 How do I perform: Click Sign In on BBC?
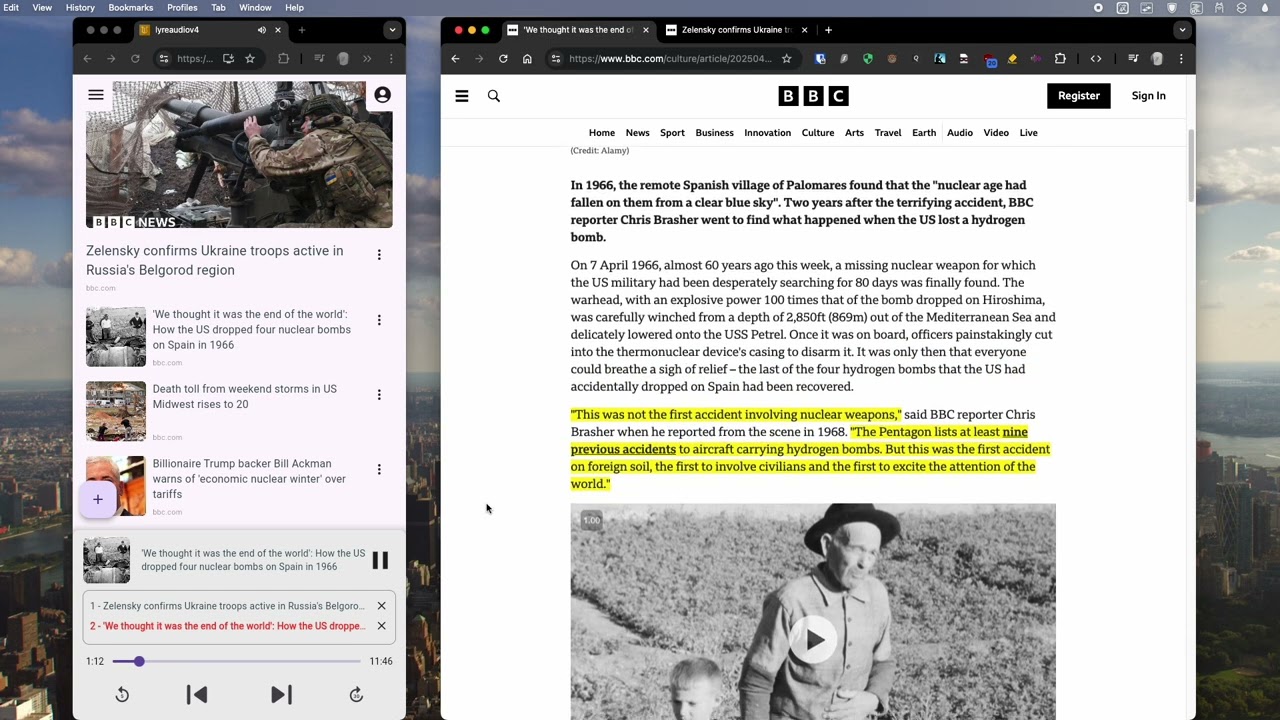click(x=1148, y=96)
